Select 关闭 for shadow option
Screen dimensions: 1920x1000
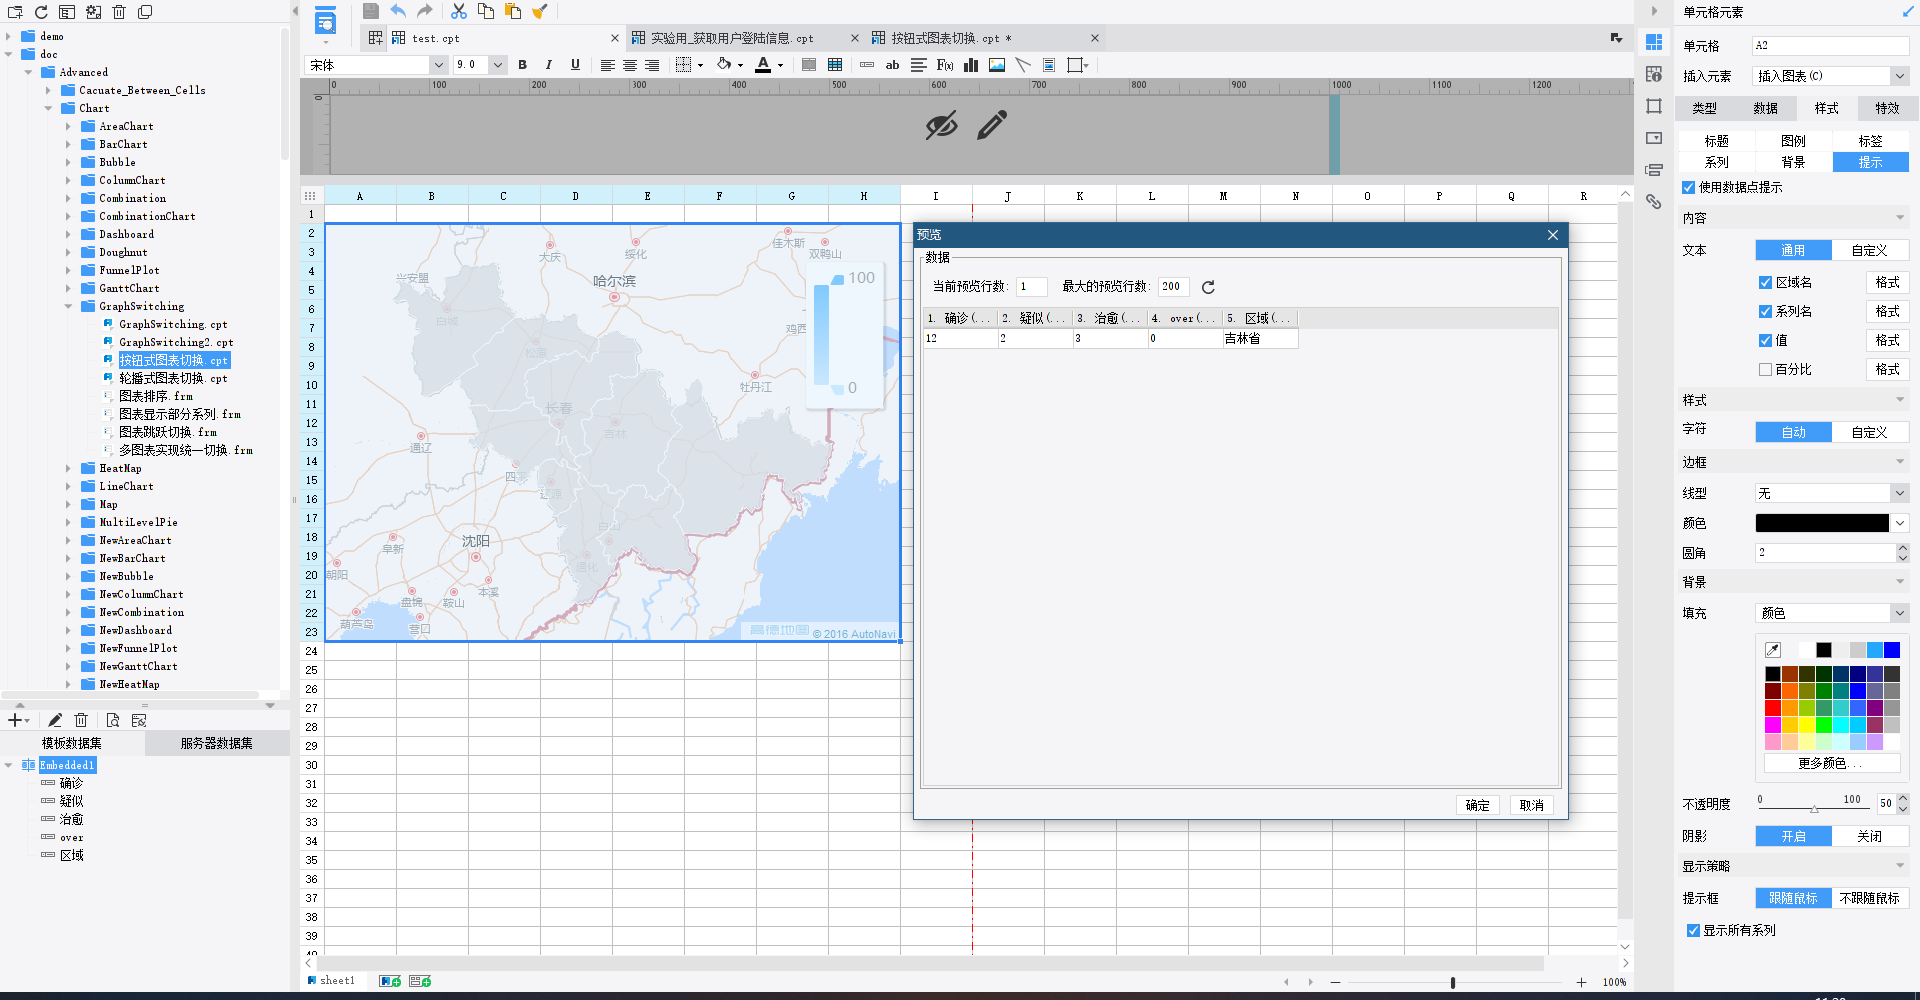coord(1870,836)
